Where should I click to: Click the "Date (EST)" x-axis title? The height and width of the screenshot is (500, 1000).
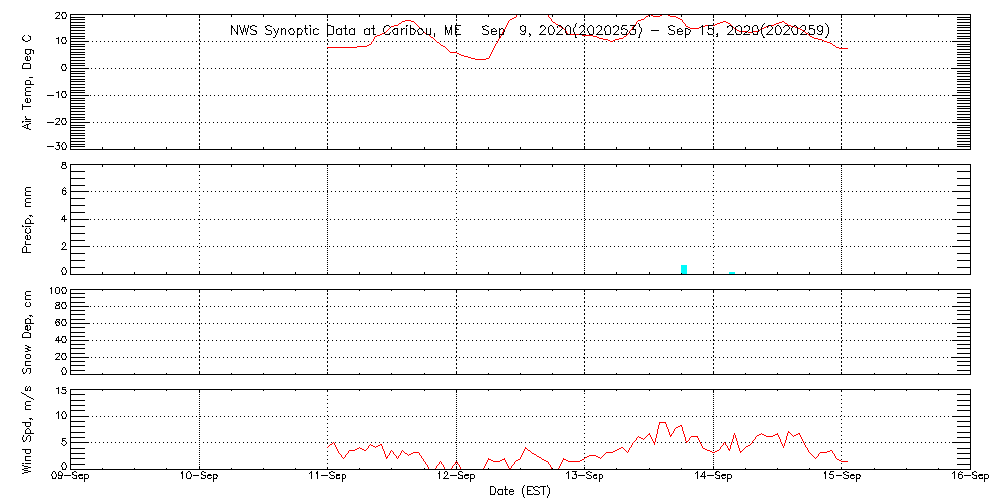click(519, 490)
